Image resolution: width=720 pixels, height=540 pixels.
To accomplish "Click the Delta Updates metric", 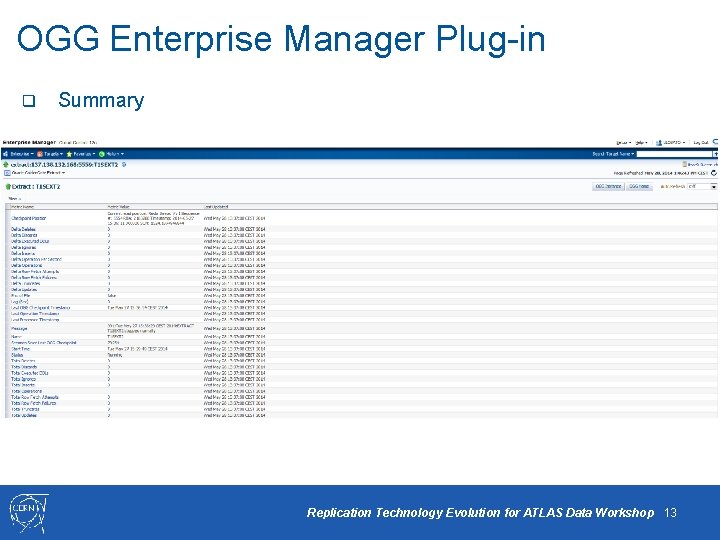I will (x=24, y=290).
